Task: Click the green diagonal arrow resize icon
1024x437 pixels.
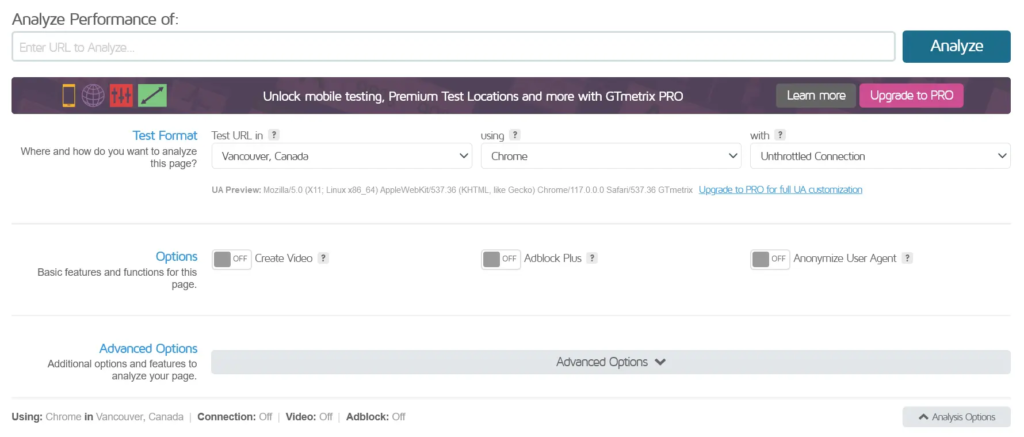Action: (153, 95)
